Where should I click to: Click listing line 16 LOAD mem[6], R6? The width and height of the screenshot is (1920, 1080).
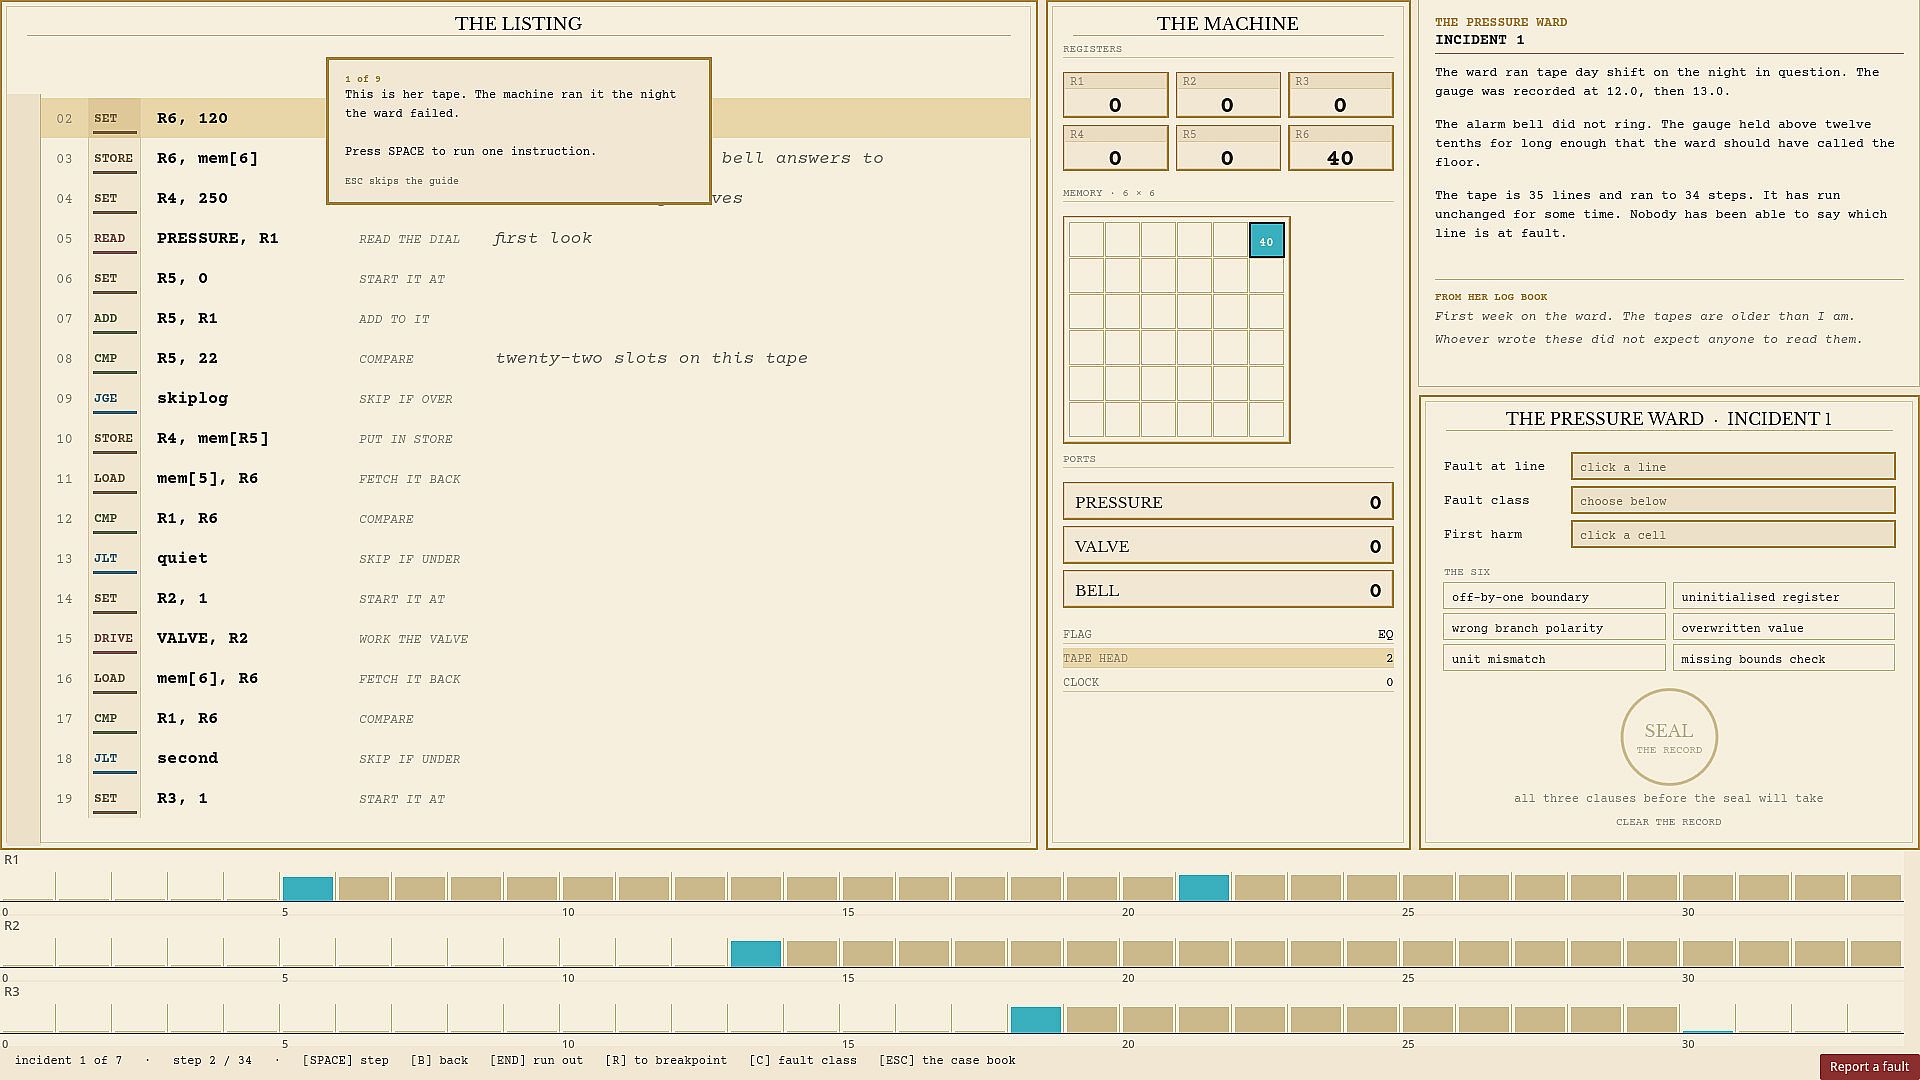[535, 678]
